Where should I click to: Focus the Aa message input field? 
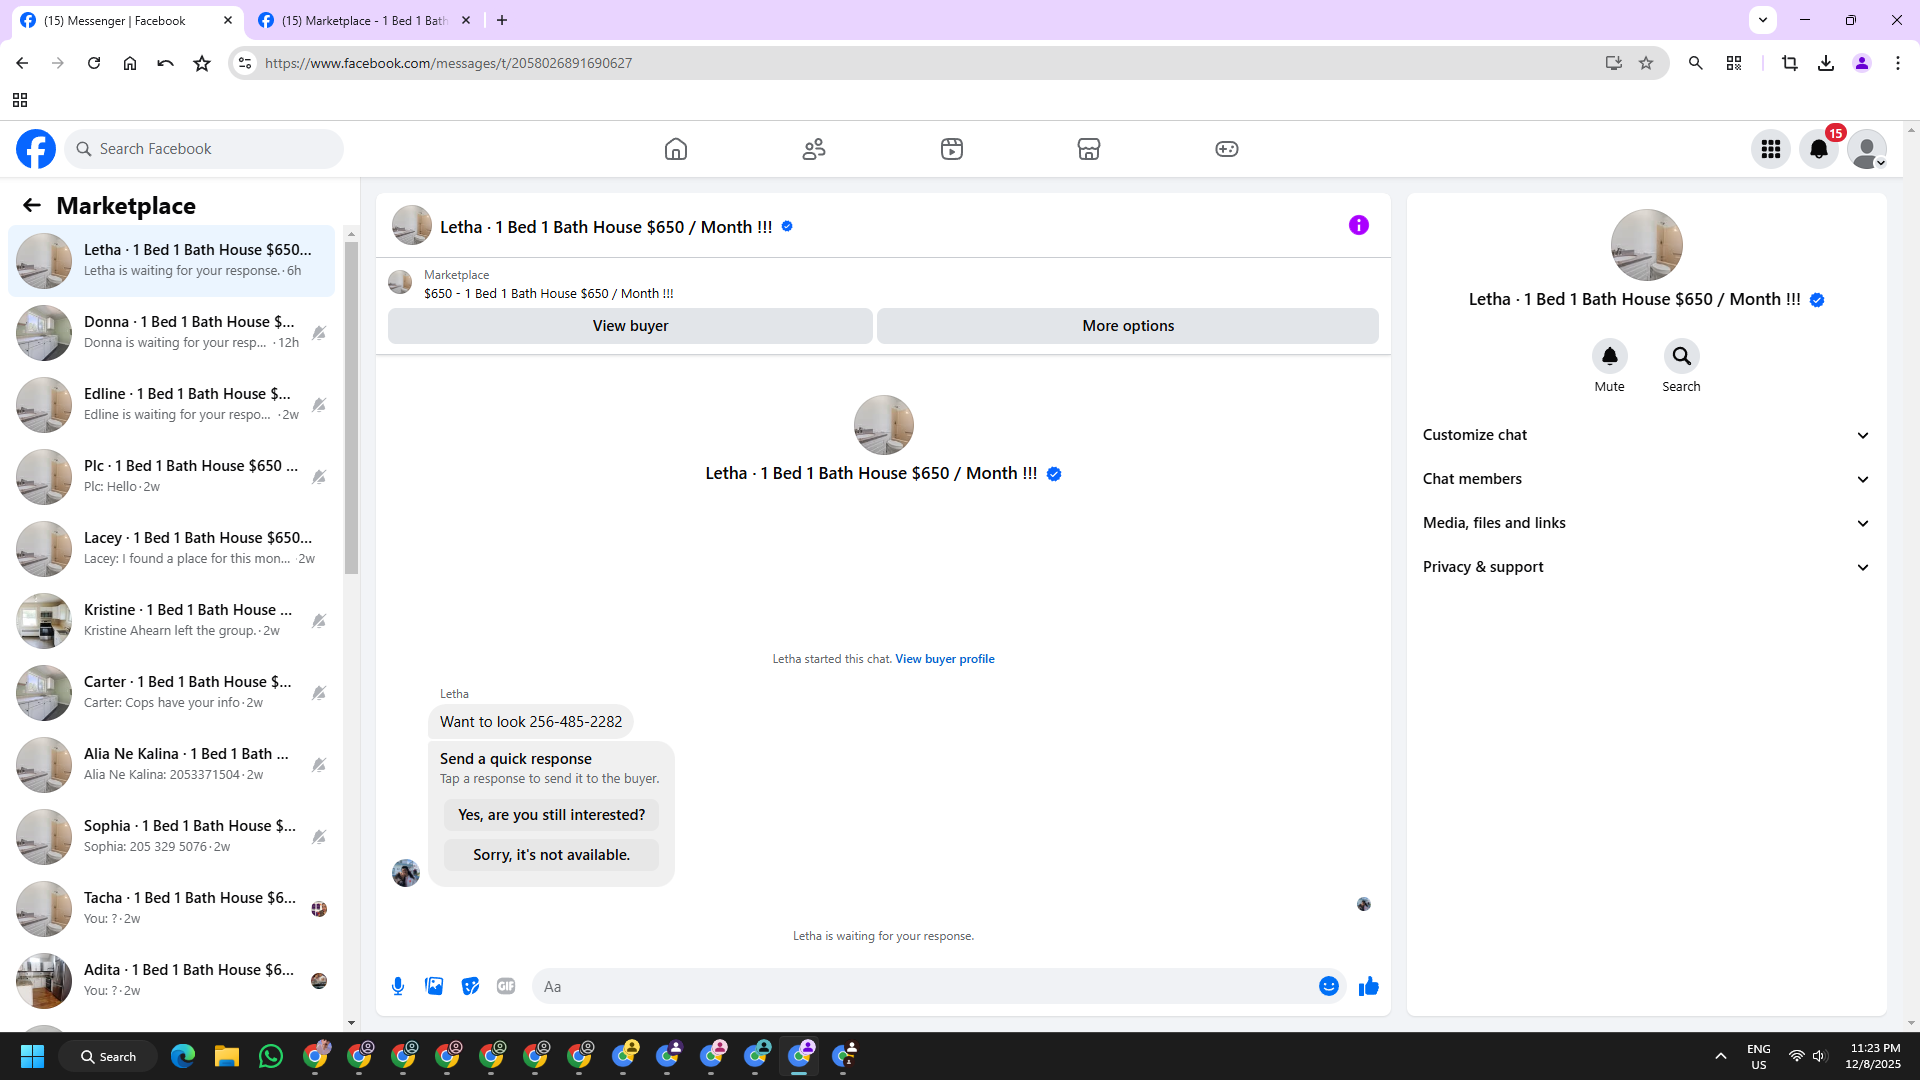click(925, 986)
